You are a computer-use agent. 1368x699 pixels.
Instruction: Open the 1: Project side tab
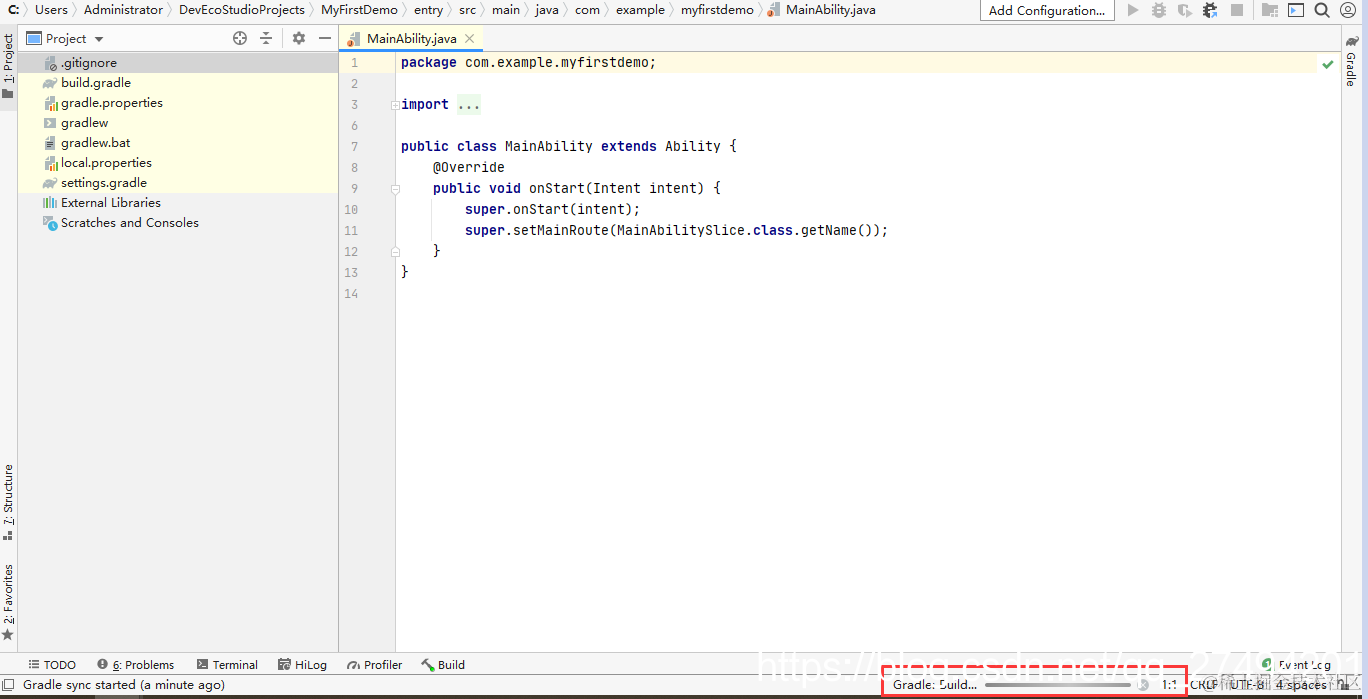pyautogui.click(x=8, y=66)
